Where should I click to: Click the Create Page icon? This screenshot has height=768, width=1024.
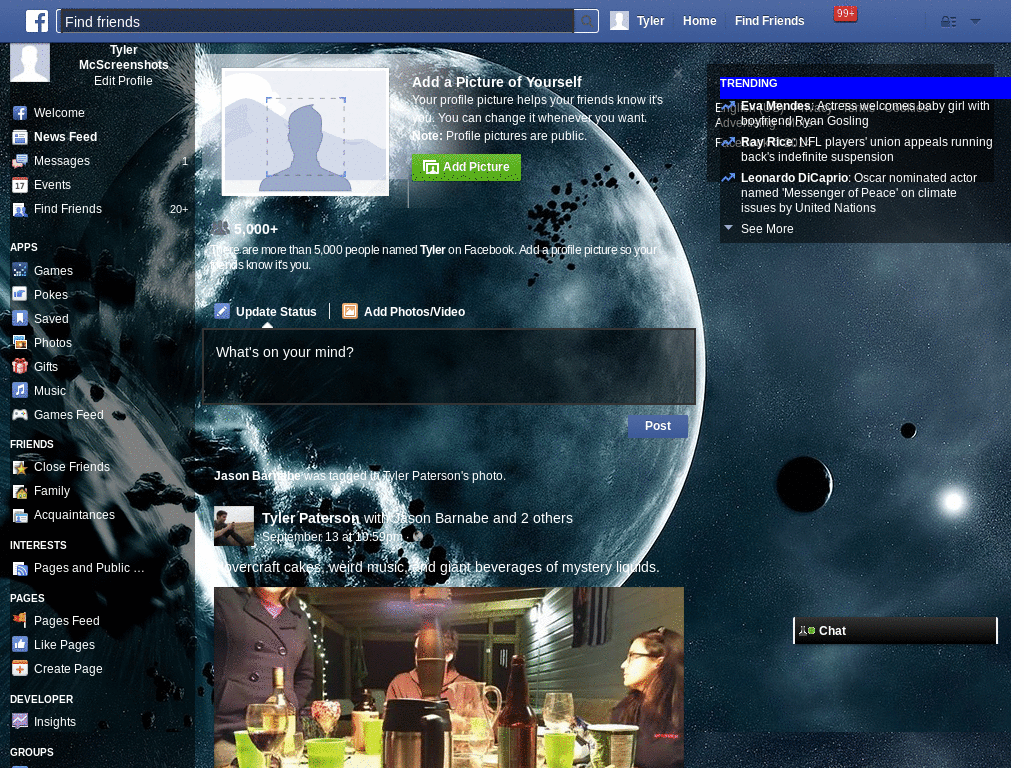coord(20,669)
